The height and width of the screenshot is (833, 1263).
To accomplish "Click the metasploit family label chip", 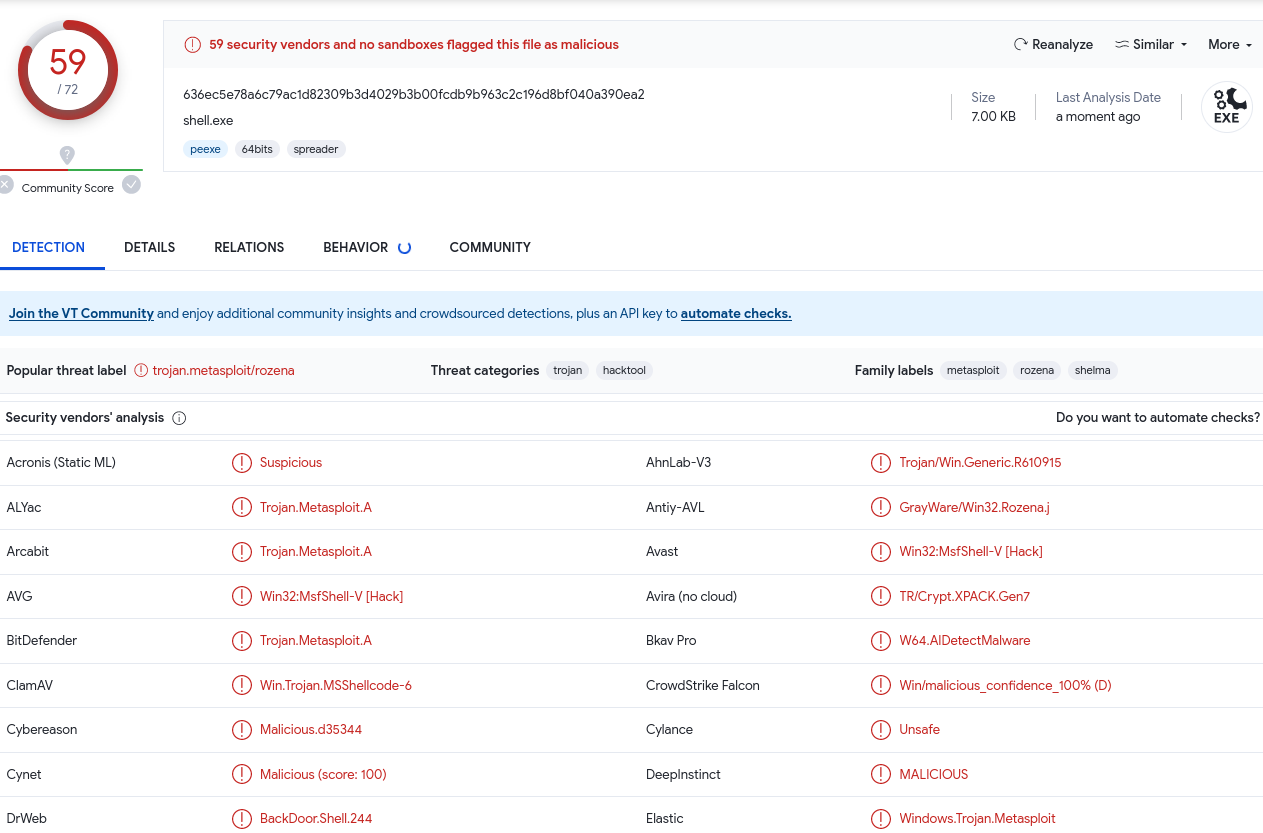I will (x=973, y=370).
